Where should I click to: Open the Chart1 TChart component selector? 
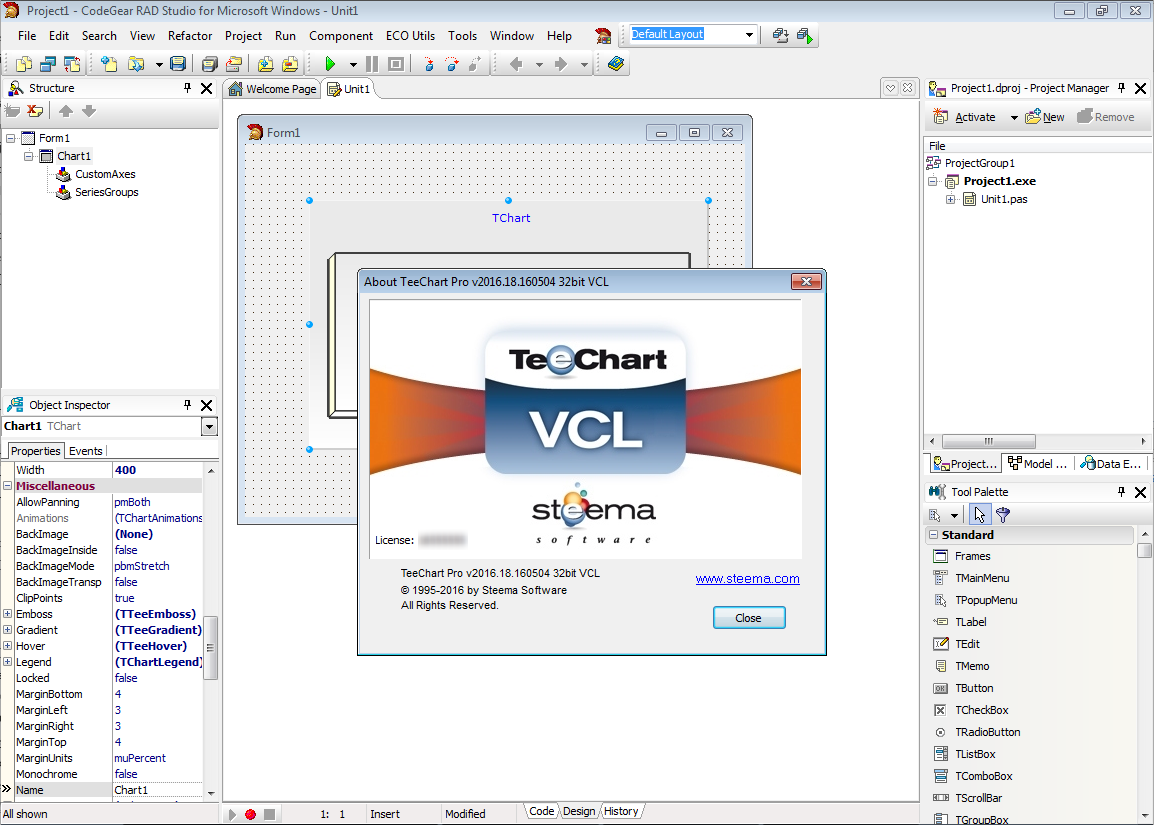(x=209, y=427)
